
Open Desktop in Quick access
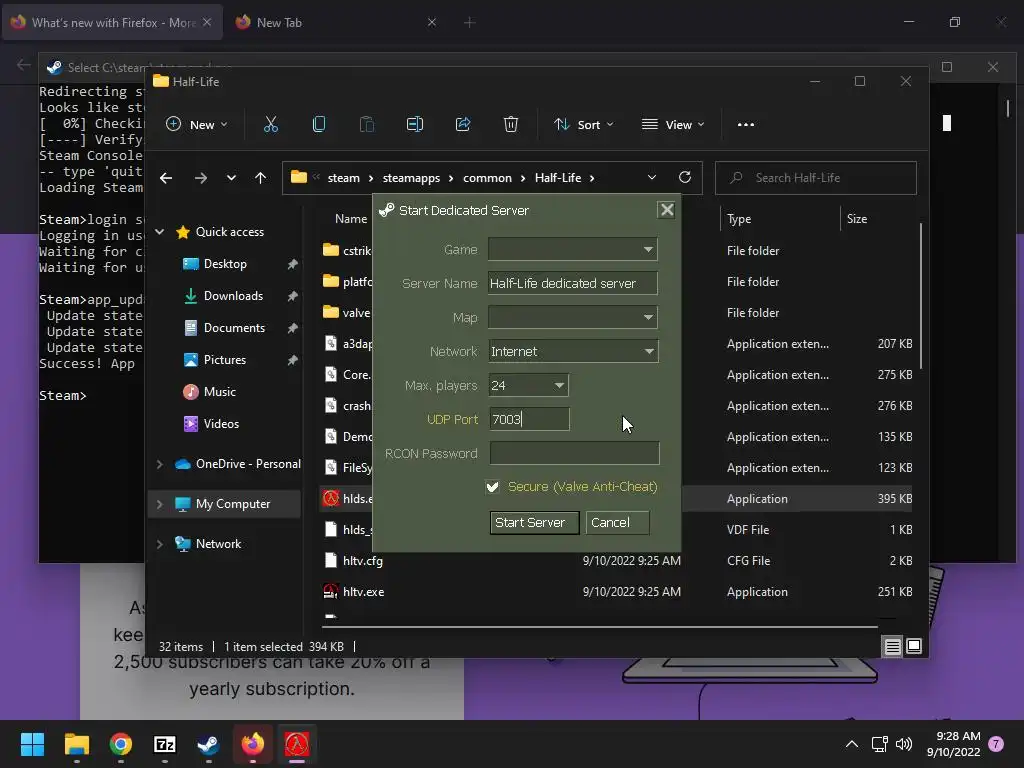pos(225,264)
